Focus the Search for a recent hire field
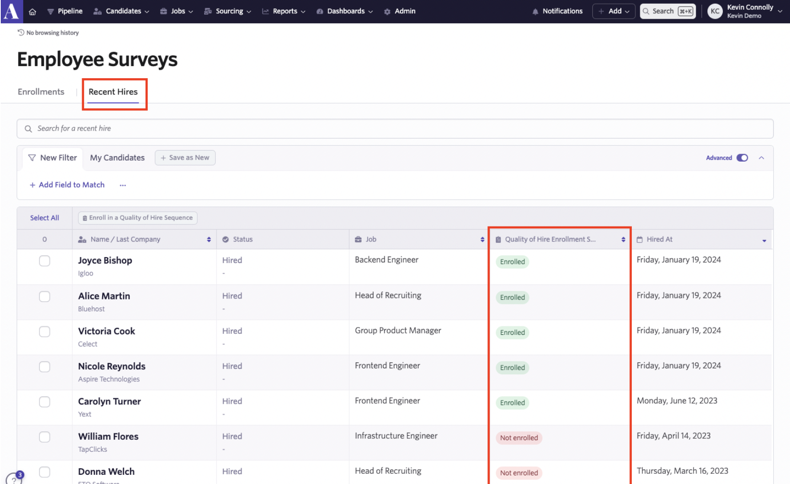 (395, 128)
